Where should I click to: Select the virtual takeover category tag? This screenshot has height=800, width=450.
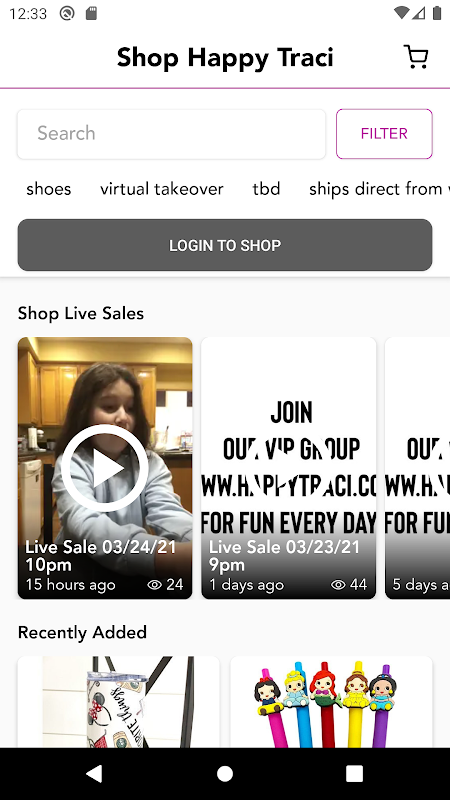point(162,189)
